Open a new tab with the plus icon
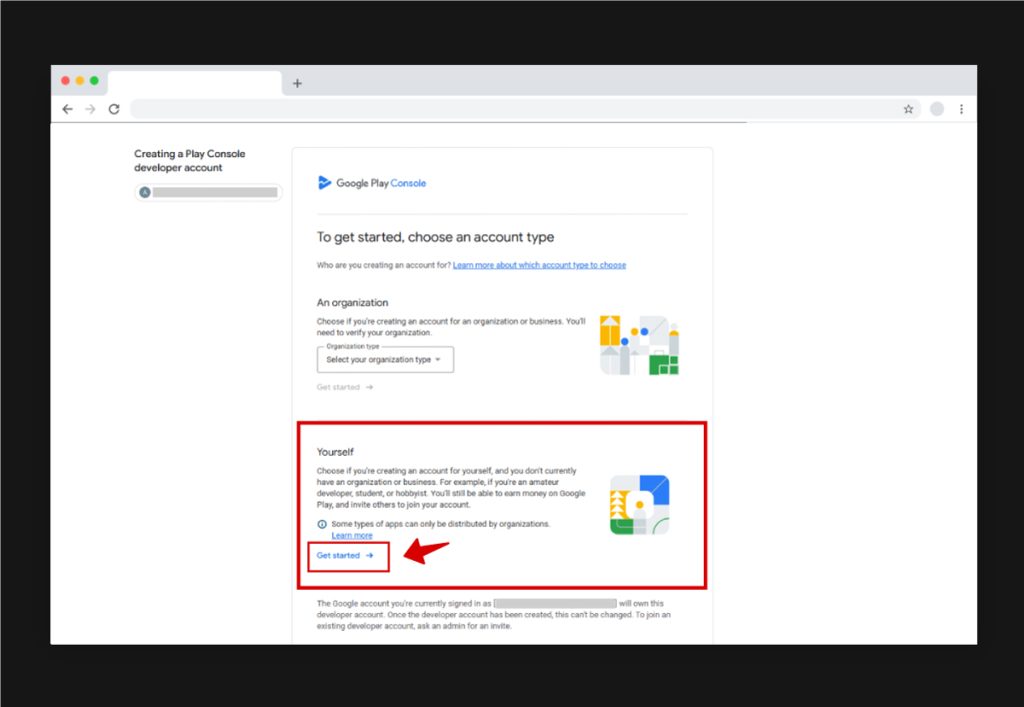 [x=297, y=84]
